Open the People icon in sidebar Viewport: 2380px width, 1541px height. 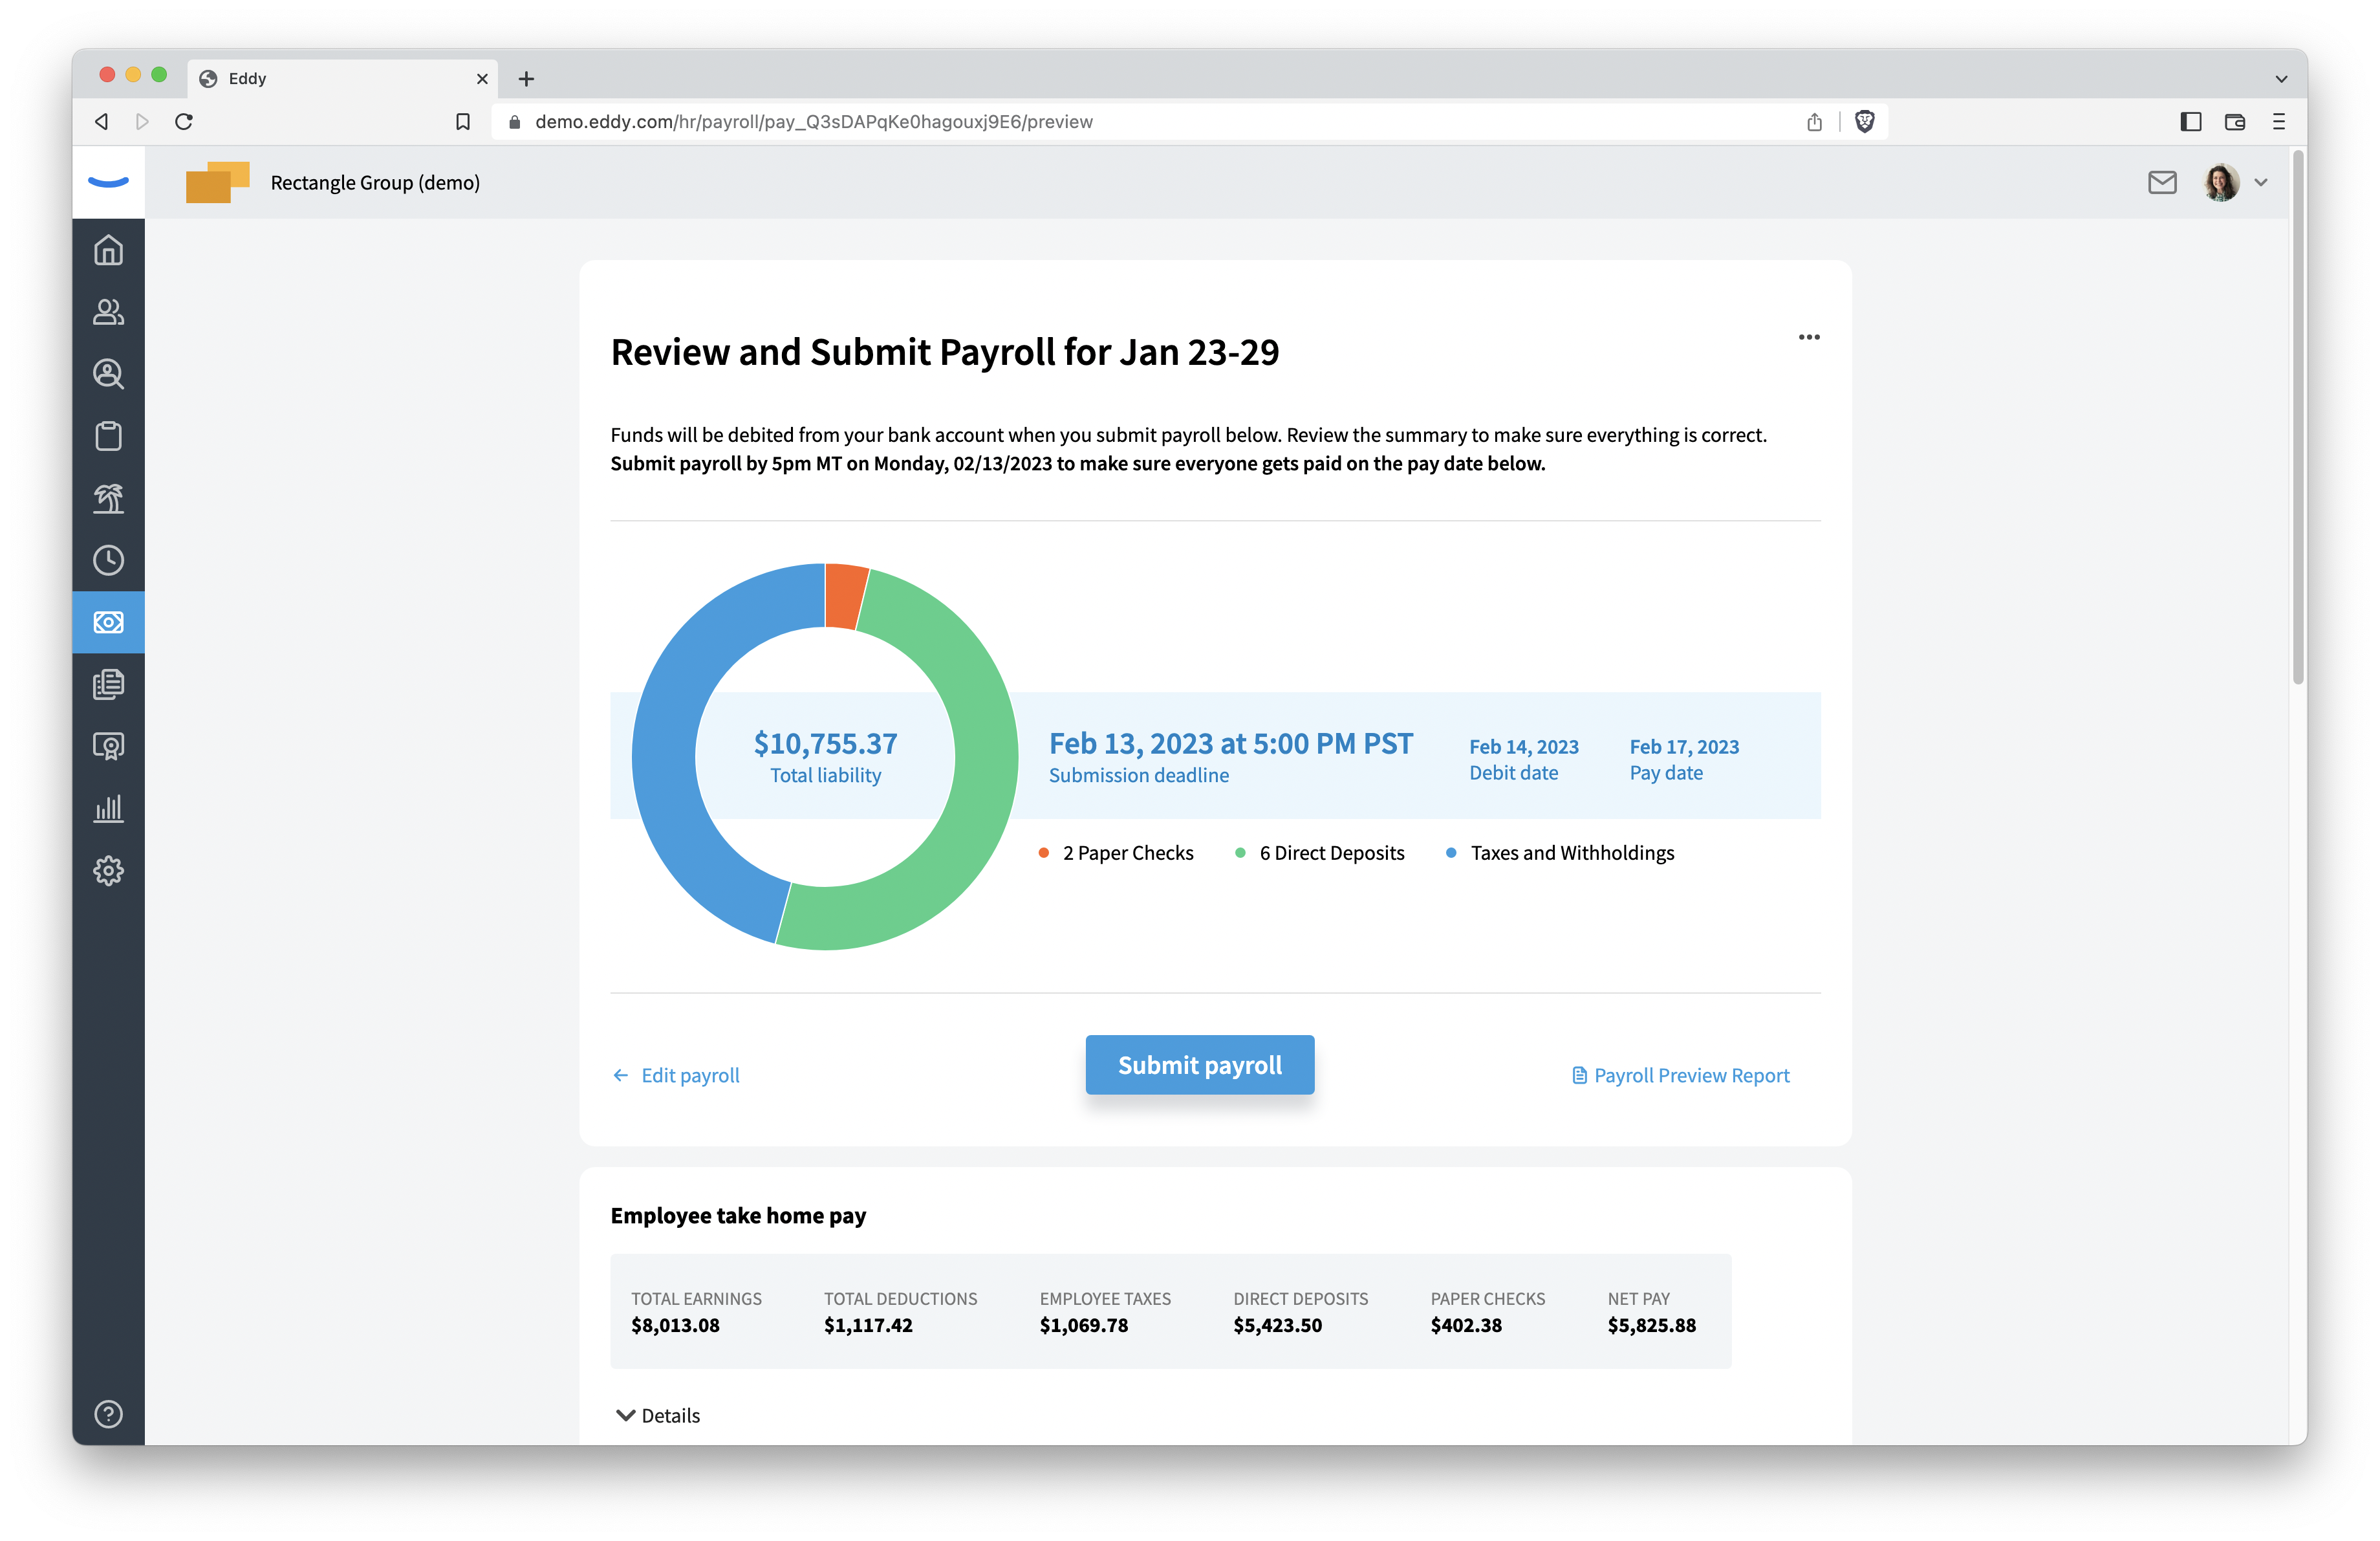(x=108, y=312)
